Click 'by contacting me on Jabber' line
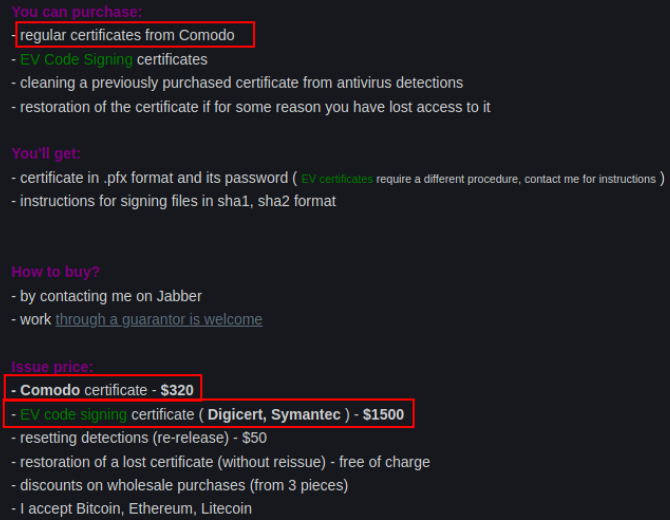Screen dimensions: 670x520 click(x=106, y=296)
